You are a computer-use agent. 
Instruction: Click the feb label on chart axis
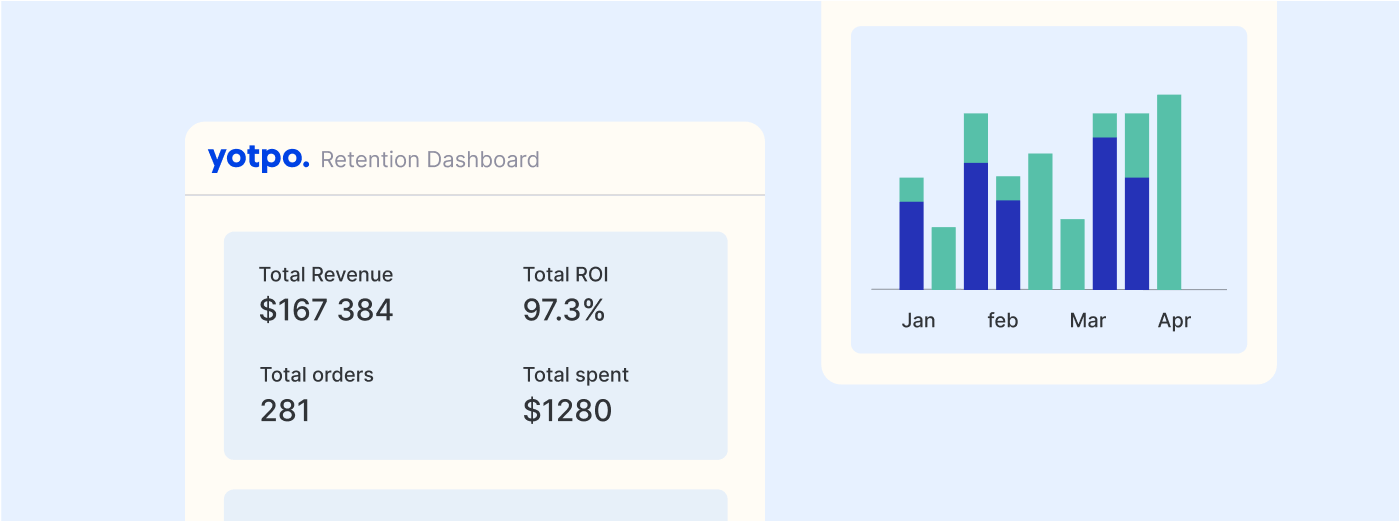tap(1003, 321)
